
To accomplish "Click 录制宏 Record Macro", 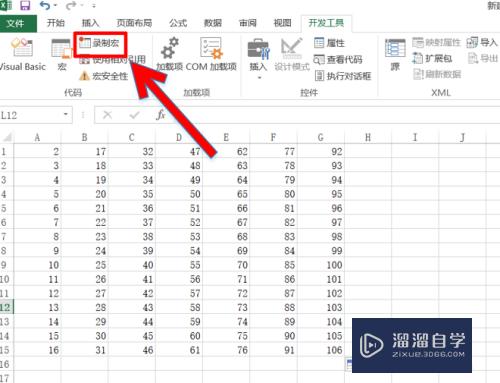I will (x=99, y=43).
